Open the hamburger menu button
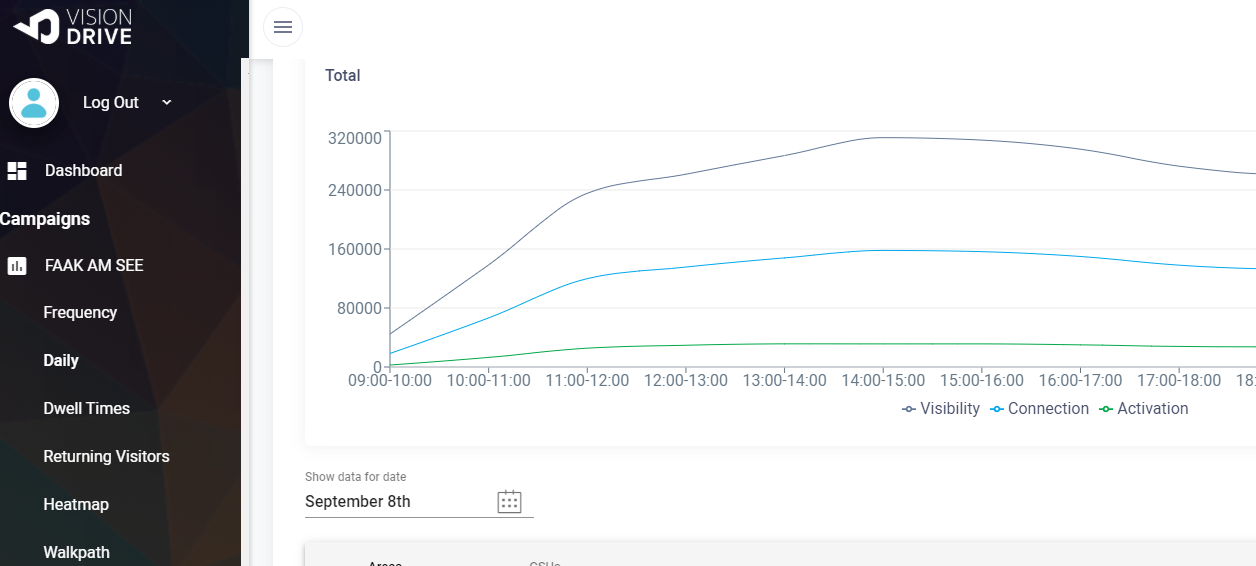 (x=283, y=27)
